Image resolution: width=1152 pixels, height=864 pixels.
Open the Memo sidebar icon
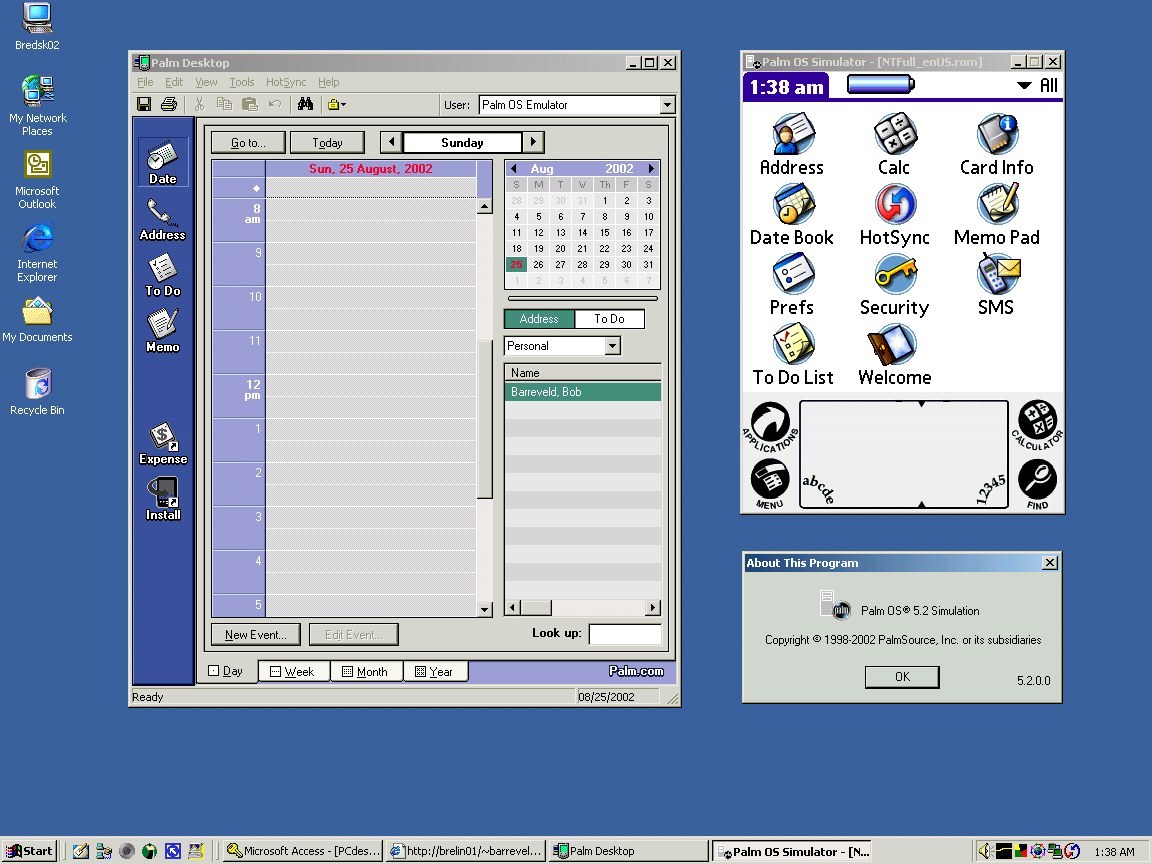[x=162, y=331]
